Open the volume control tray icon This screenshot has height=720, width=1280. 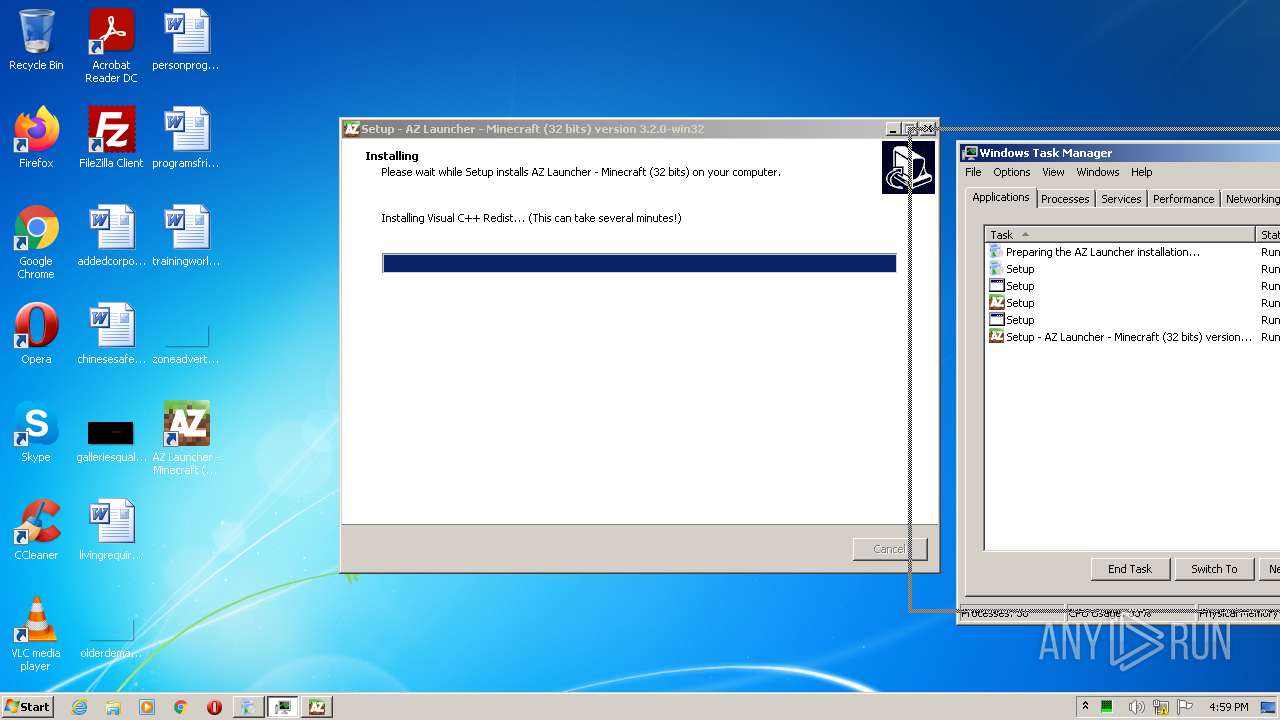coord(1136,707)
